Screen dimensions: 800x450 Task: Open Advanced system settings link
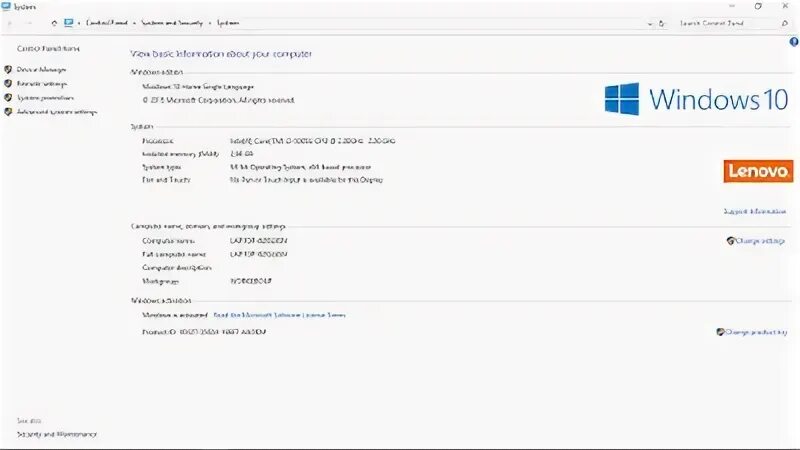pos(57,112)
